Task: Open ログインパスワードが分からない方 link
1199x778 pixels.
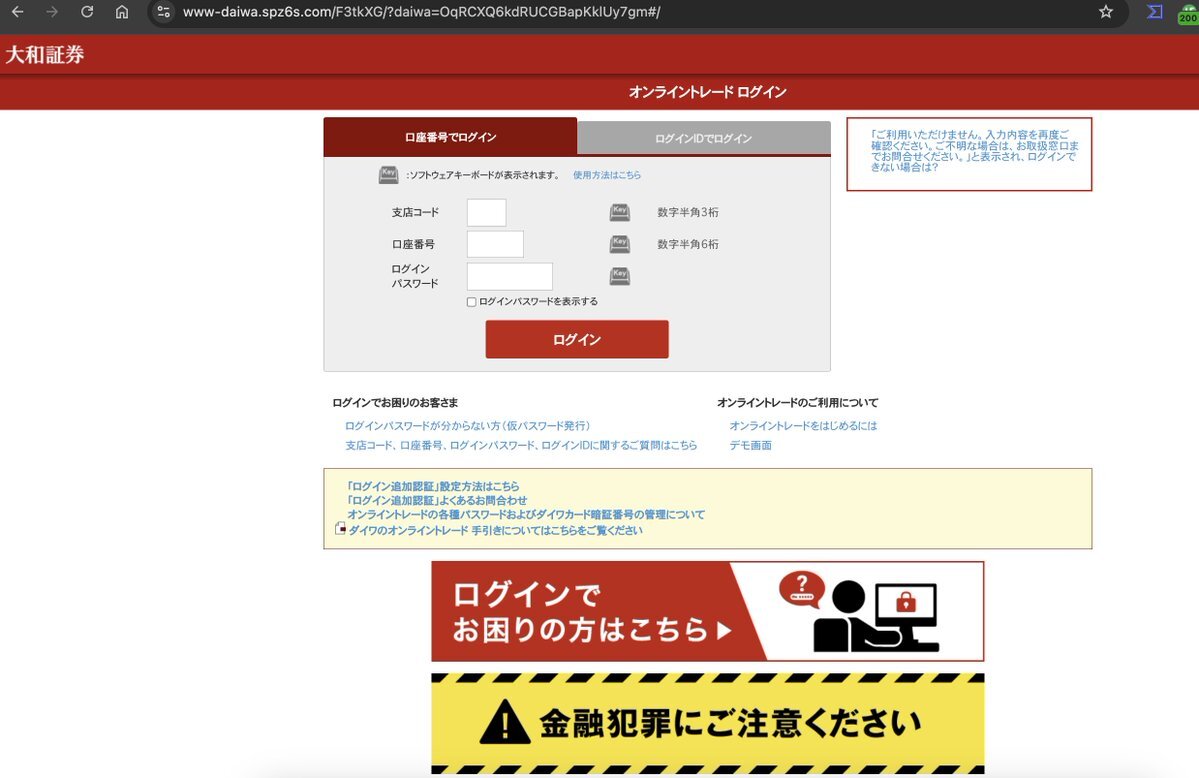Action: pos(467,425)
